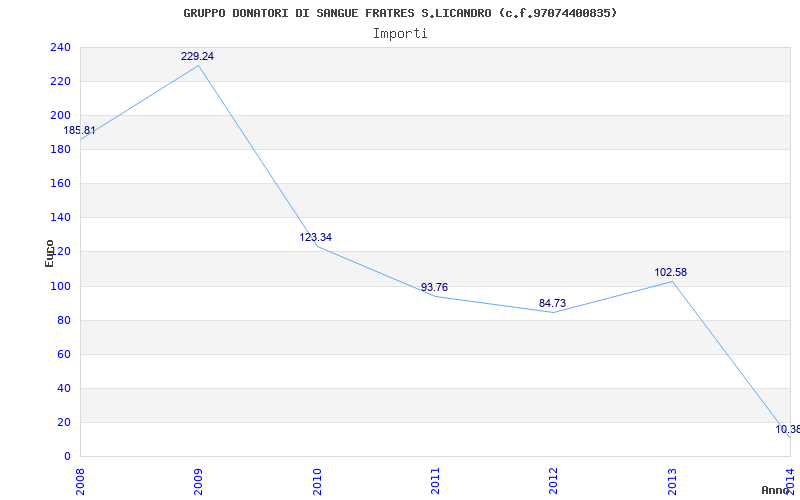The image size is (800, 500).
Task: Click year 2013 on the x-axis
Action: [672, 481]
